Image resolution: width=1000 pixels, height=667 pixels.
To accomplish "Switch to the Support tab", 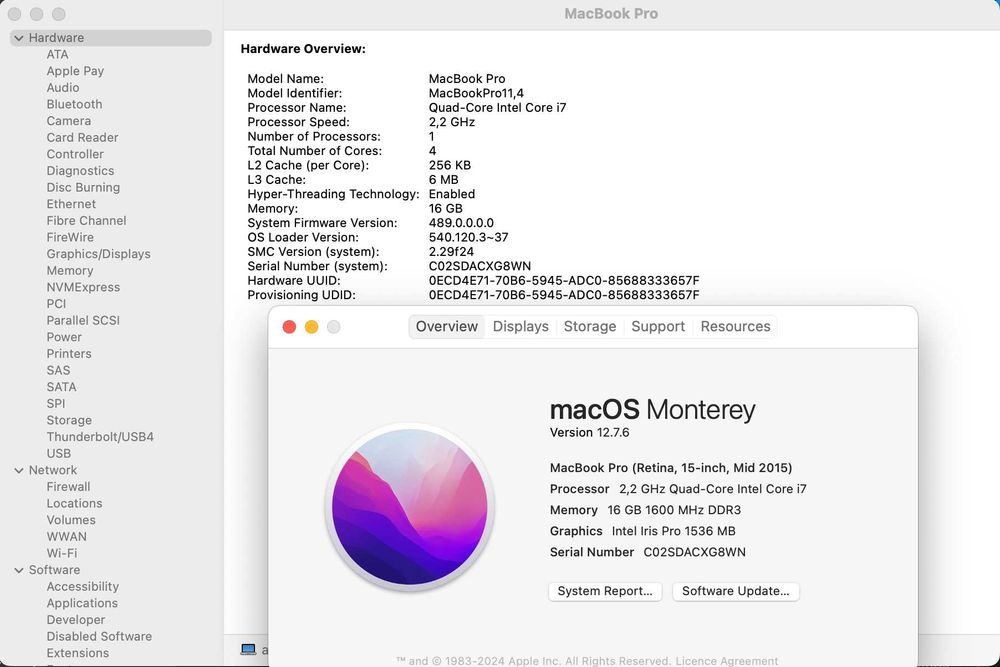I will 658,326.
